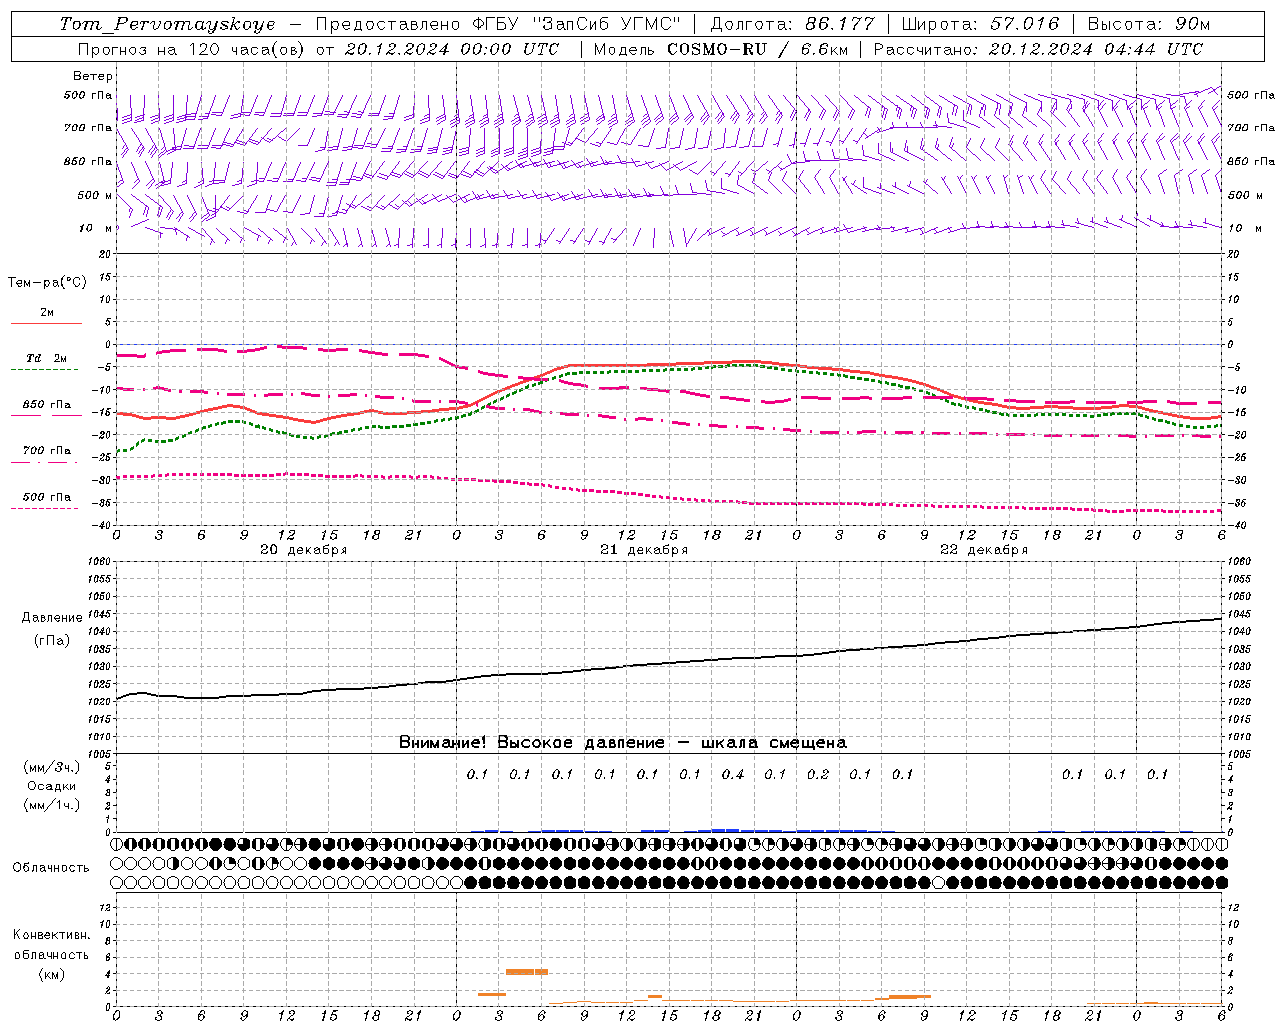Select the longitude value 86.177

click(840, 24)
